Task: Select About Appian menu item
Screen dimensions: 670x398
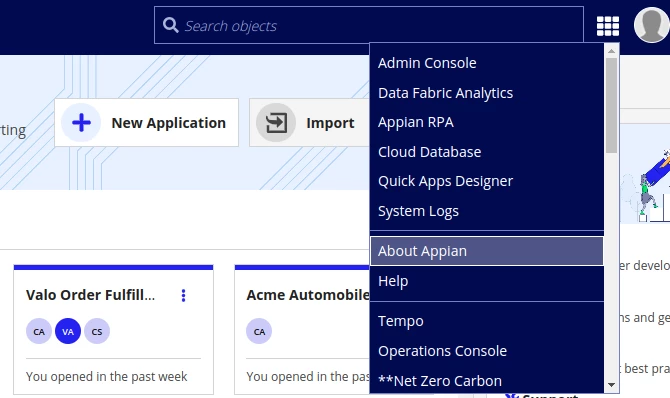Action: click(x=487, y=251)
